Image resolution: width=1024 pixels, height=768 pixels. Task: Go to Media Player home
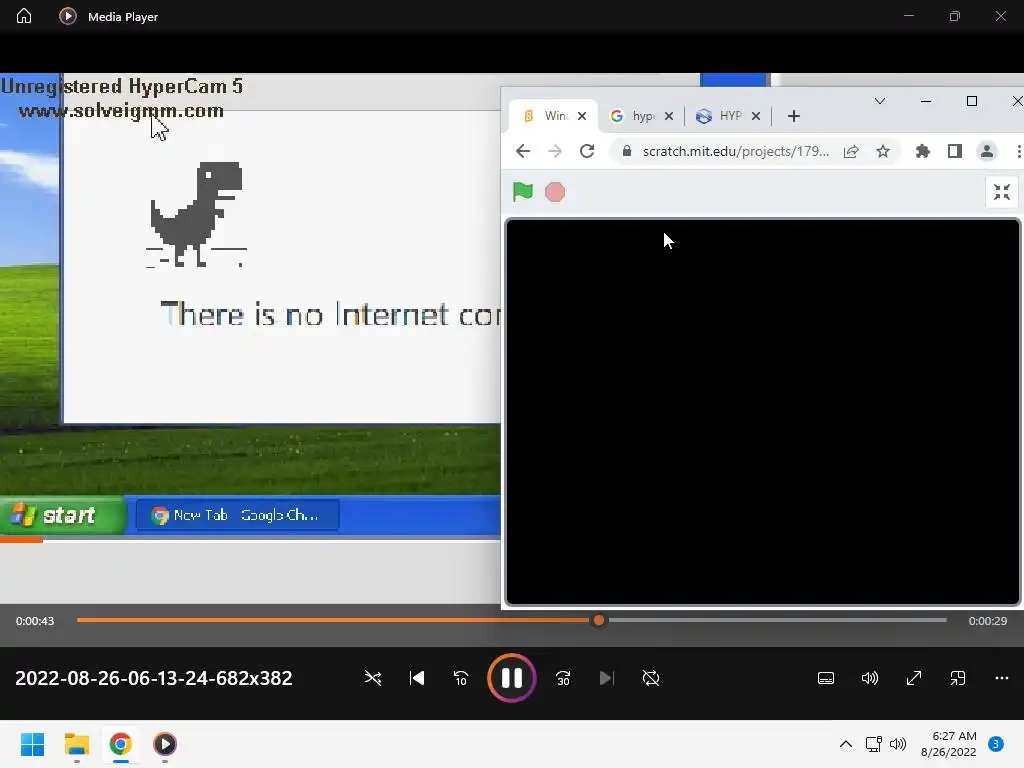point(24,16)
